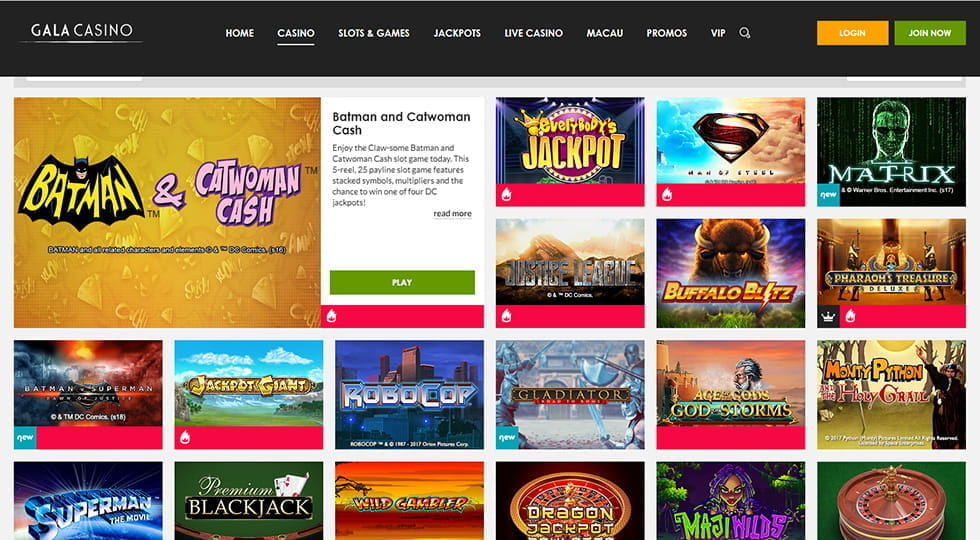Click the new badge on Batman v Superman
Viewport: 980px width, 540px height.
click(25, 438)
